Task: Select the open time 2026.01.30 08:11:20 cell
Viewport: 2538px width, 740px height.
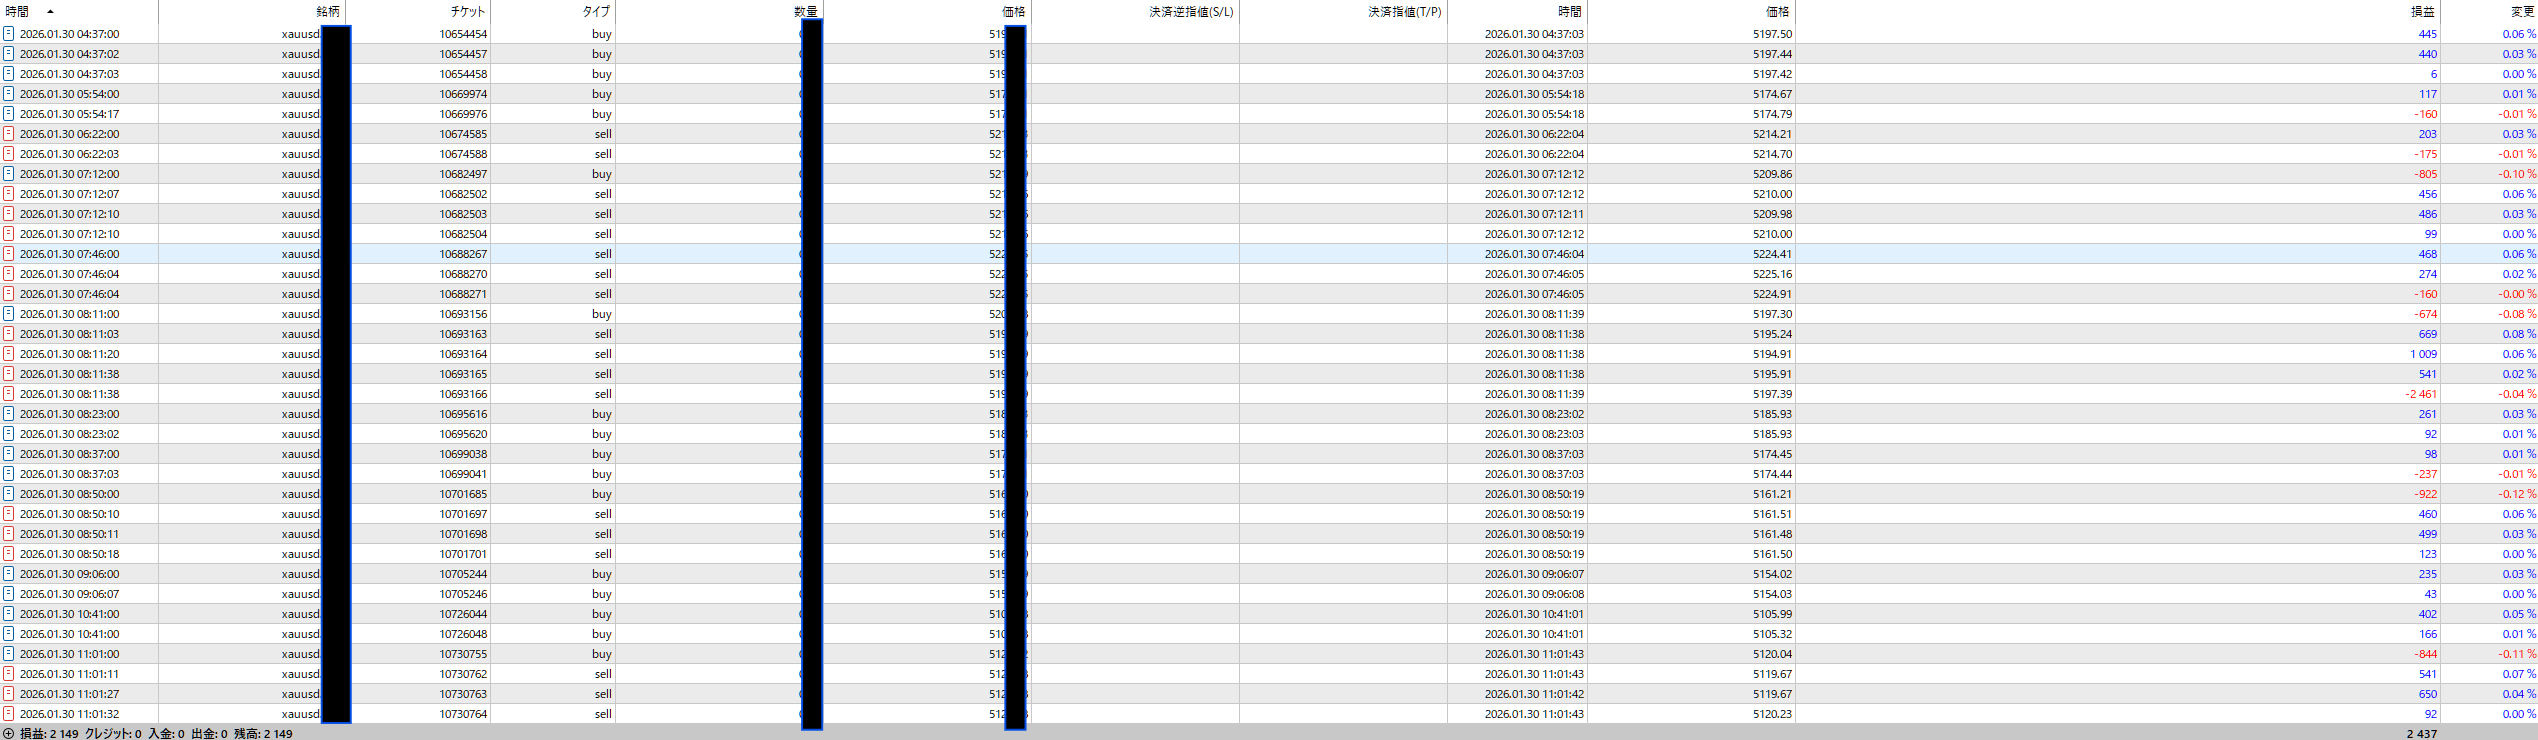Action: pos(69,354)
